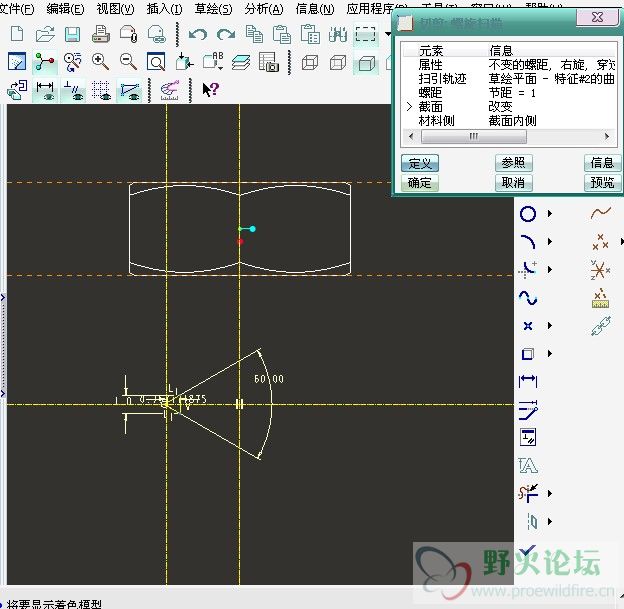Open the 视图(V) menu
This screenshot has height=609, width=624.
(115, 8)
